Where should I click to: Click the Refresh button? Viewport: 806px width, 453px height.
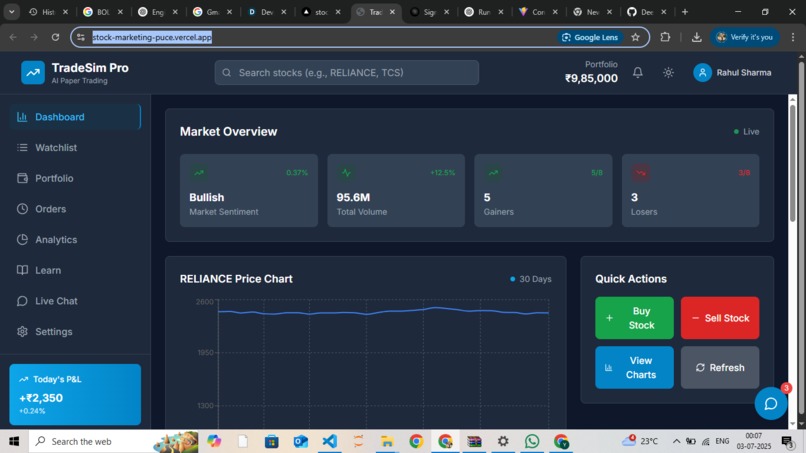[x=720, y=367]
